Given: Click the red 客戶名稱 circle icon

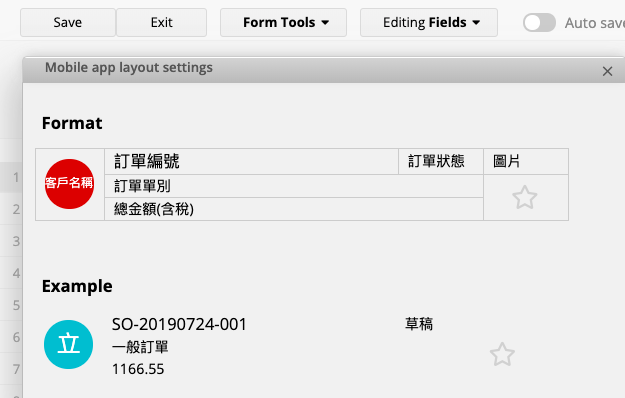Looking at the screenshot, I should click(69, 184).
